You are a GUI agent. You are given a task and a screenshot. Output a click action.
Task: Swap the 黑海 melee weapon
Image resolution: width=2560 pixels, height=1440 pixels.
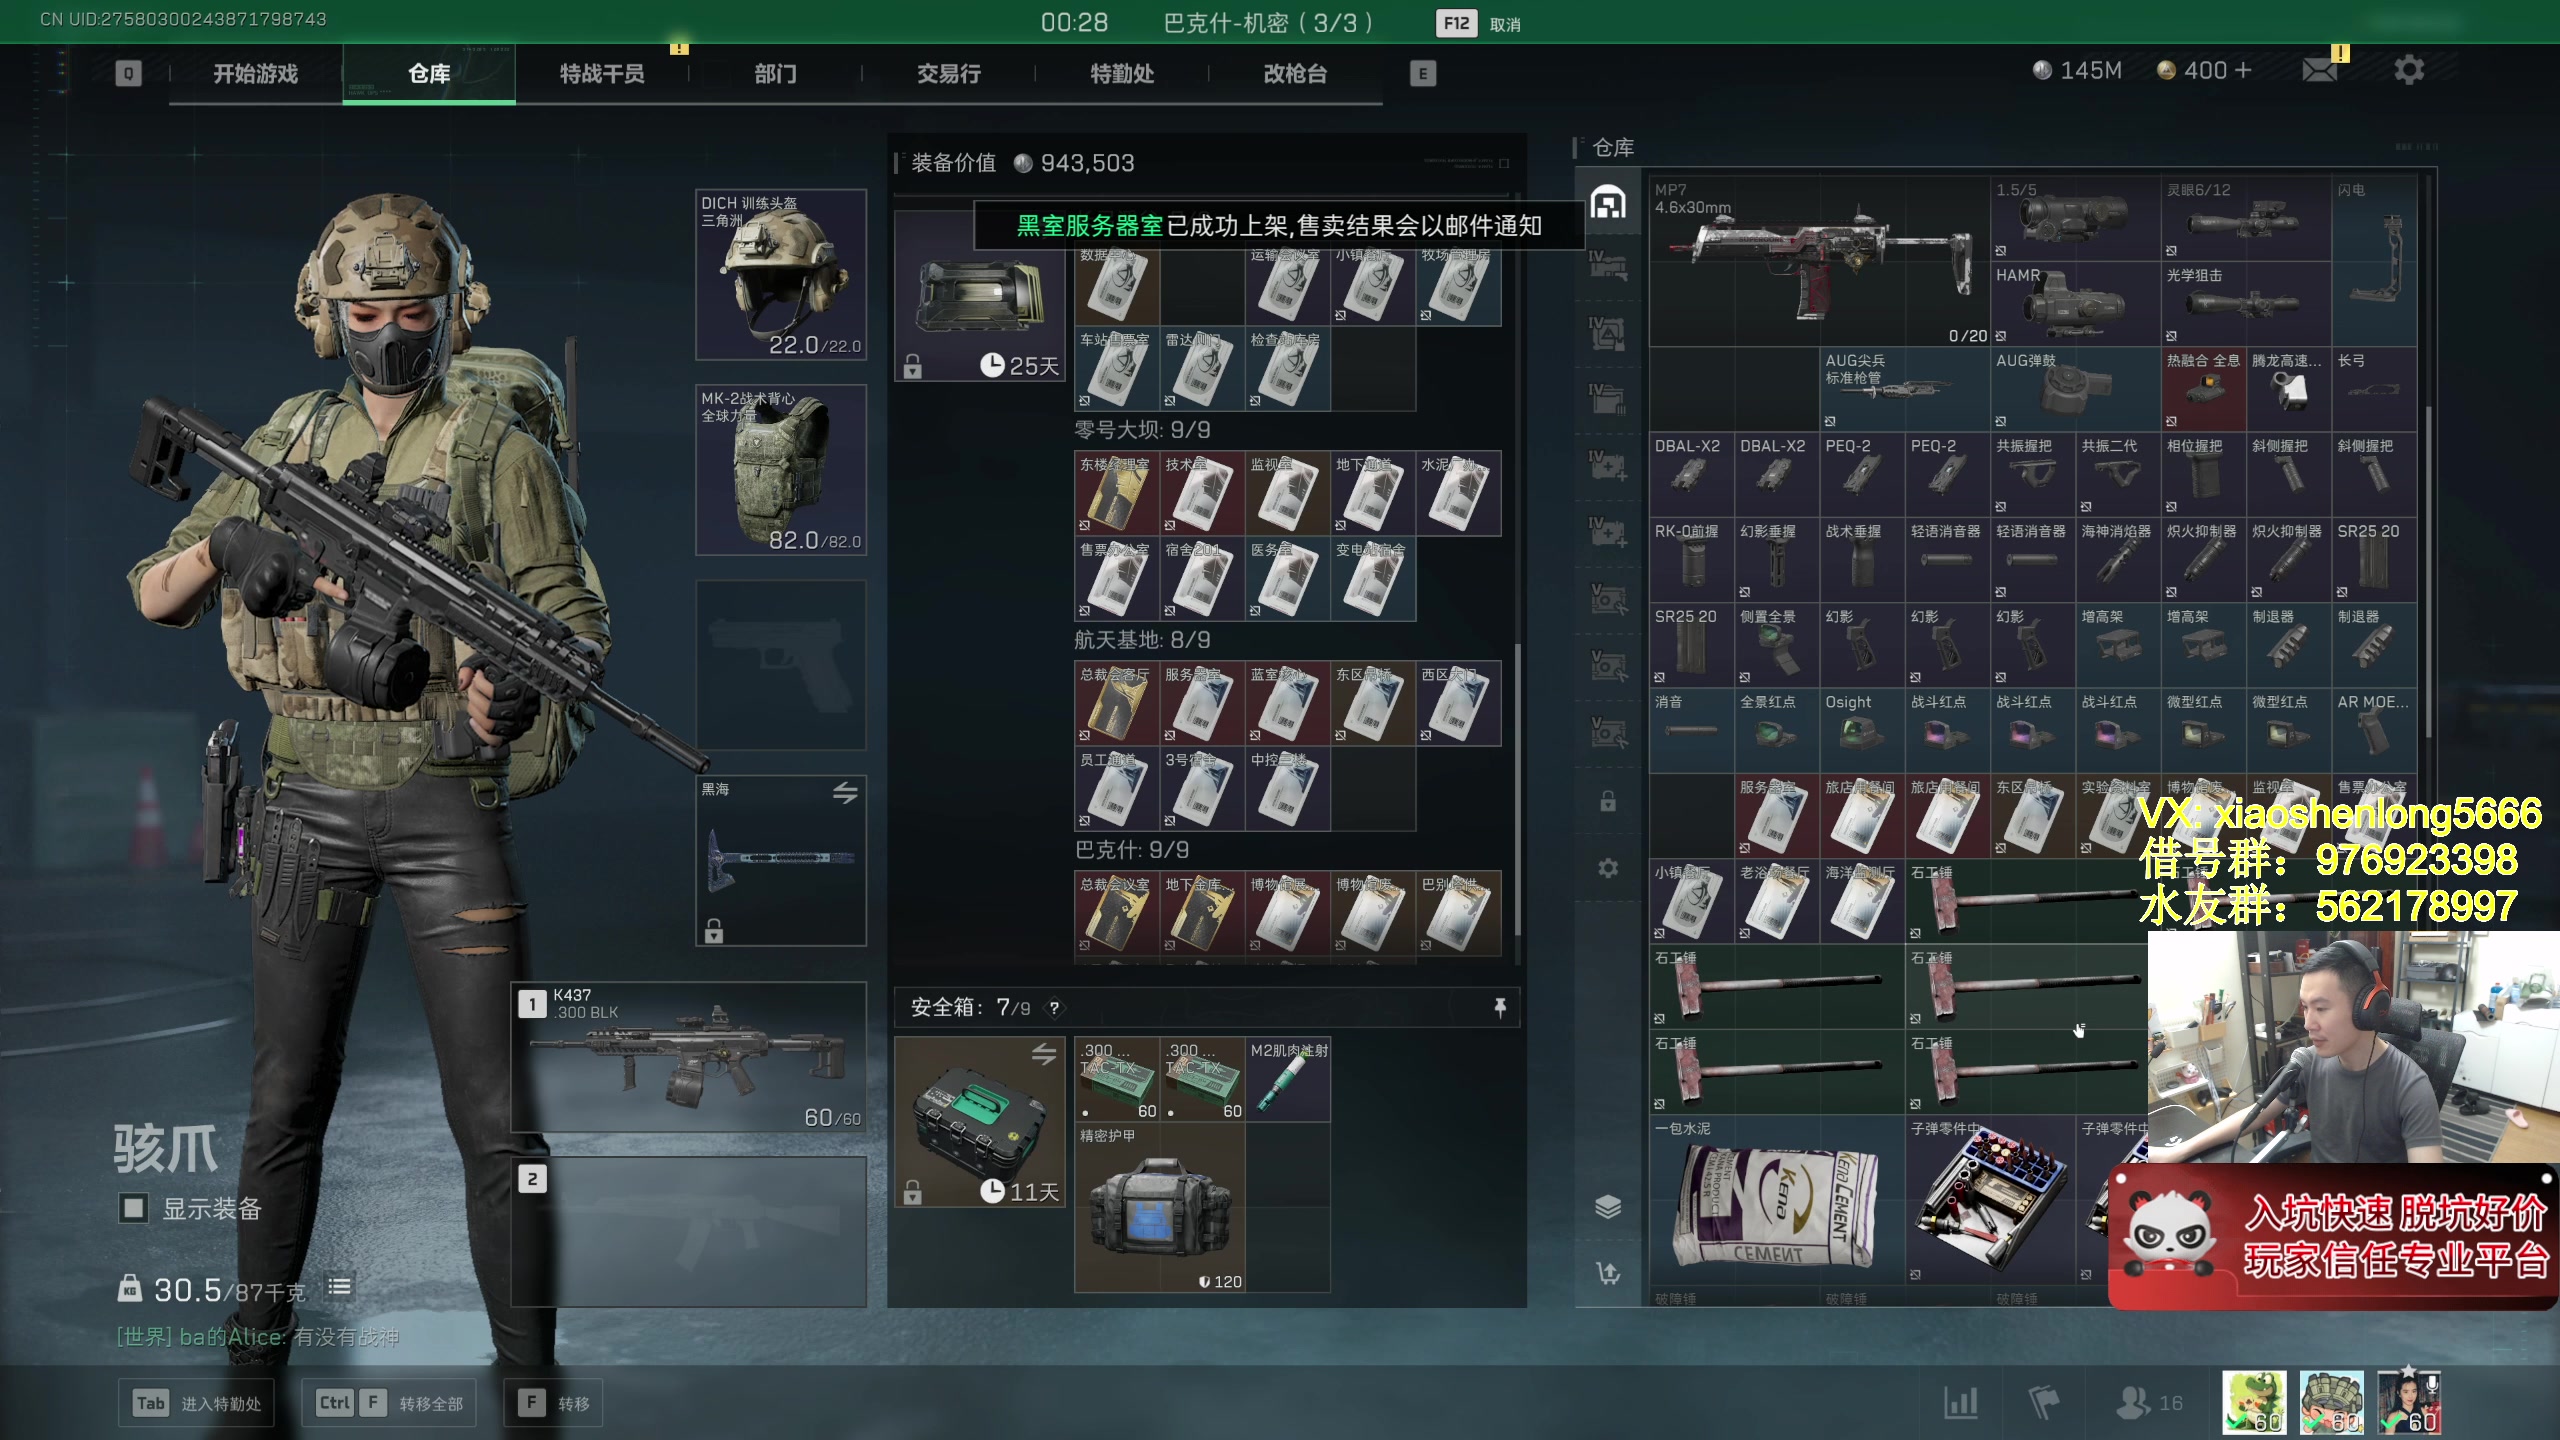(x=845, y=794)
